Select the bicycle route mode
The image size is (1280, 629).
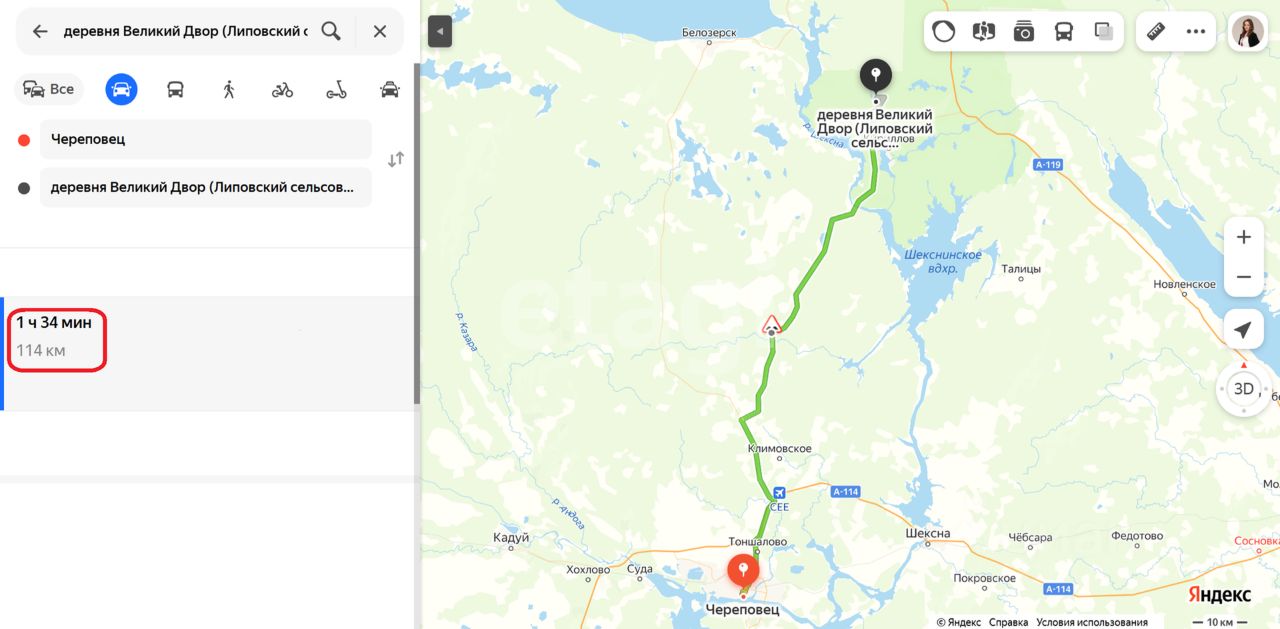pos(282,90)
